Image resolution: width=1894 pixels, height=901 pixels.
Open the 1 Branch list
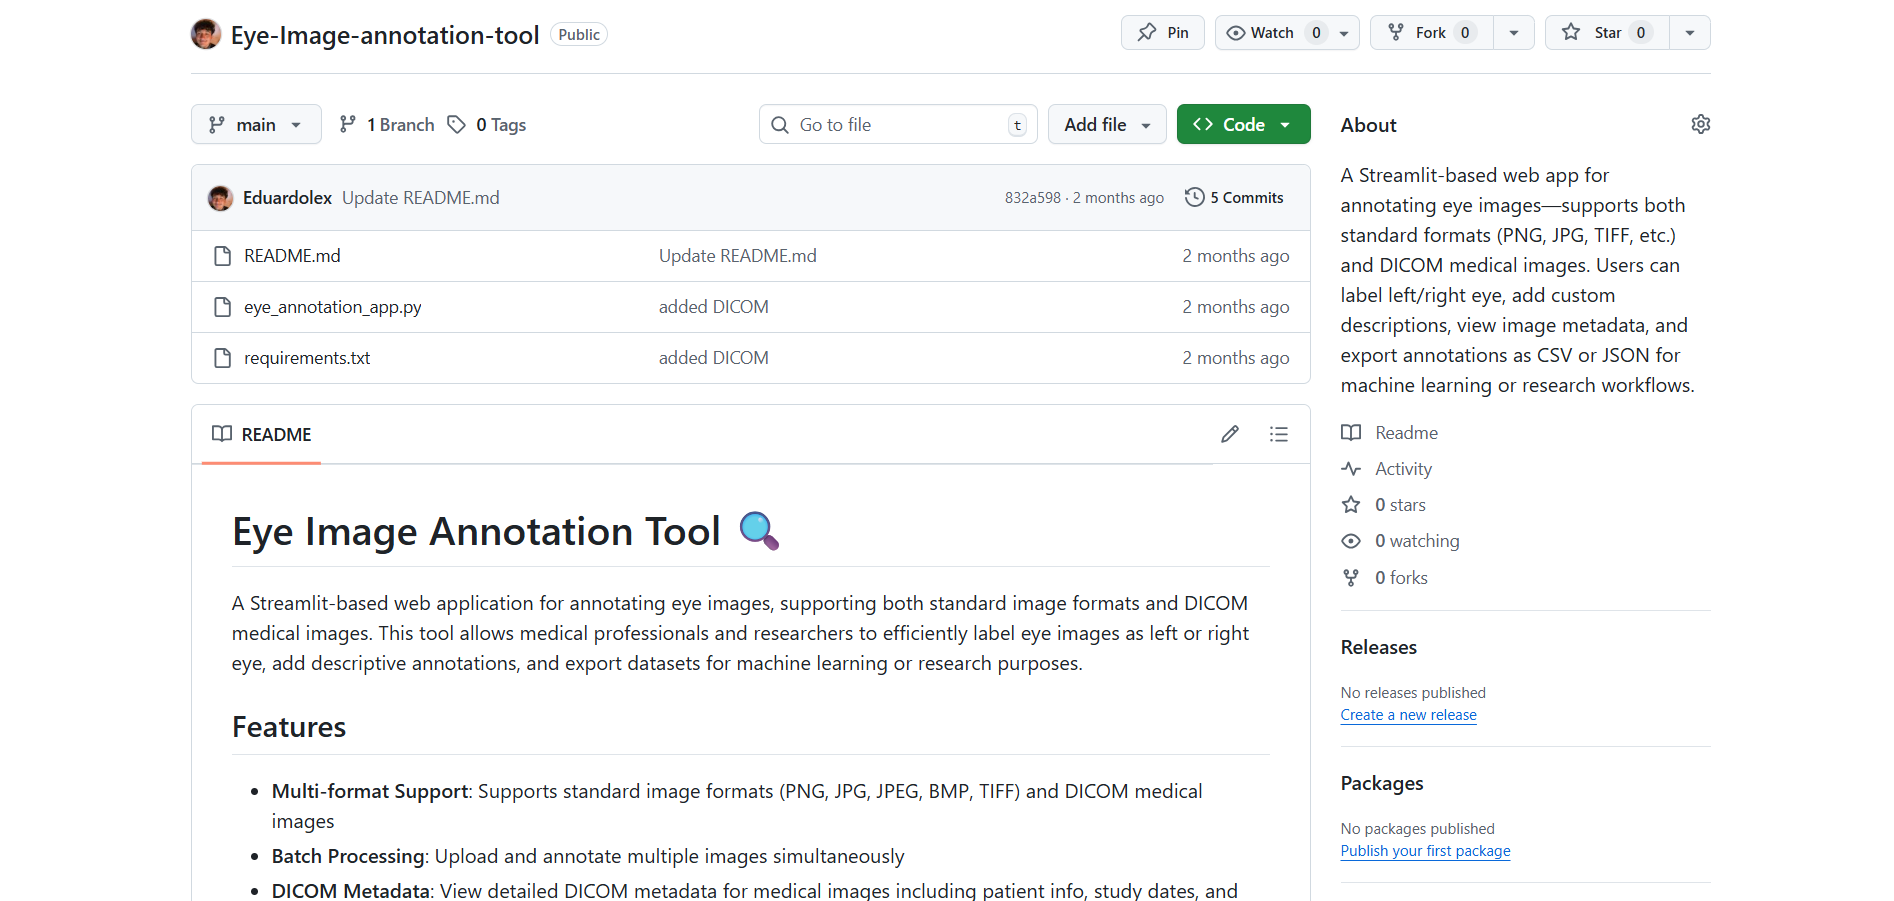pos(387,125)
